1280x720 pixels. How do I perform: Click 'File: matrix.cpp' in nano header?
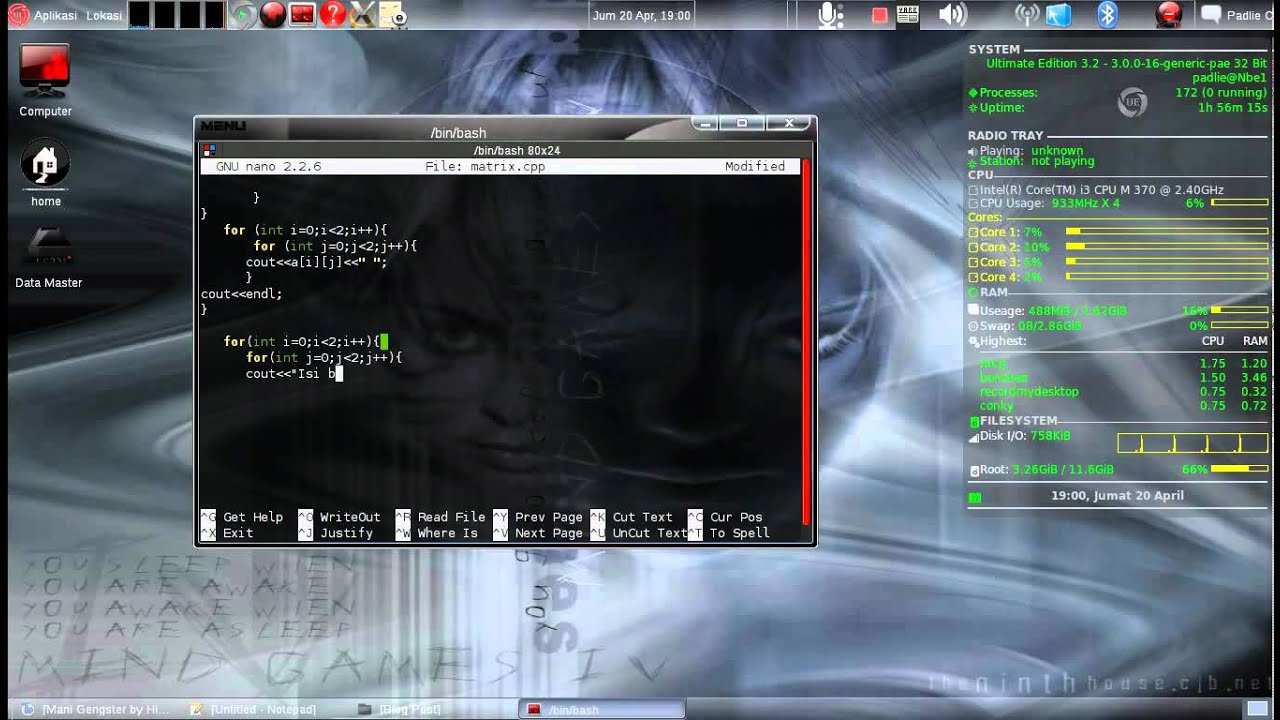point(485,167)
